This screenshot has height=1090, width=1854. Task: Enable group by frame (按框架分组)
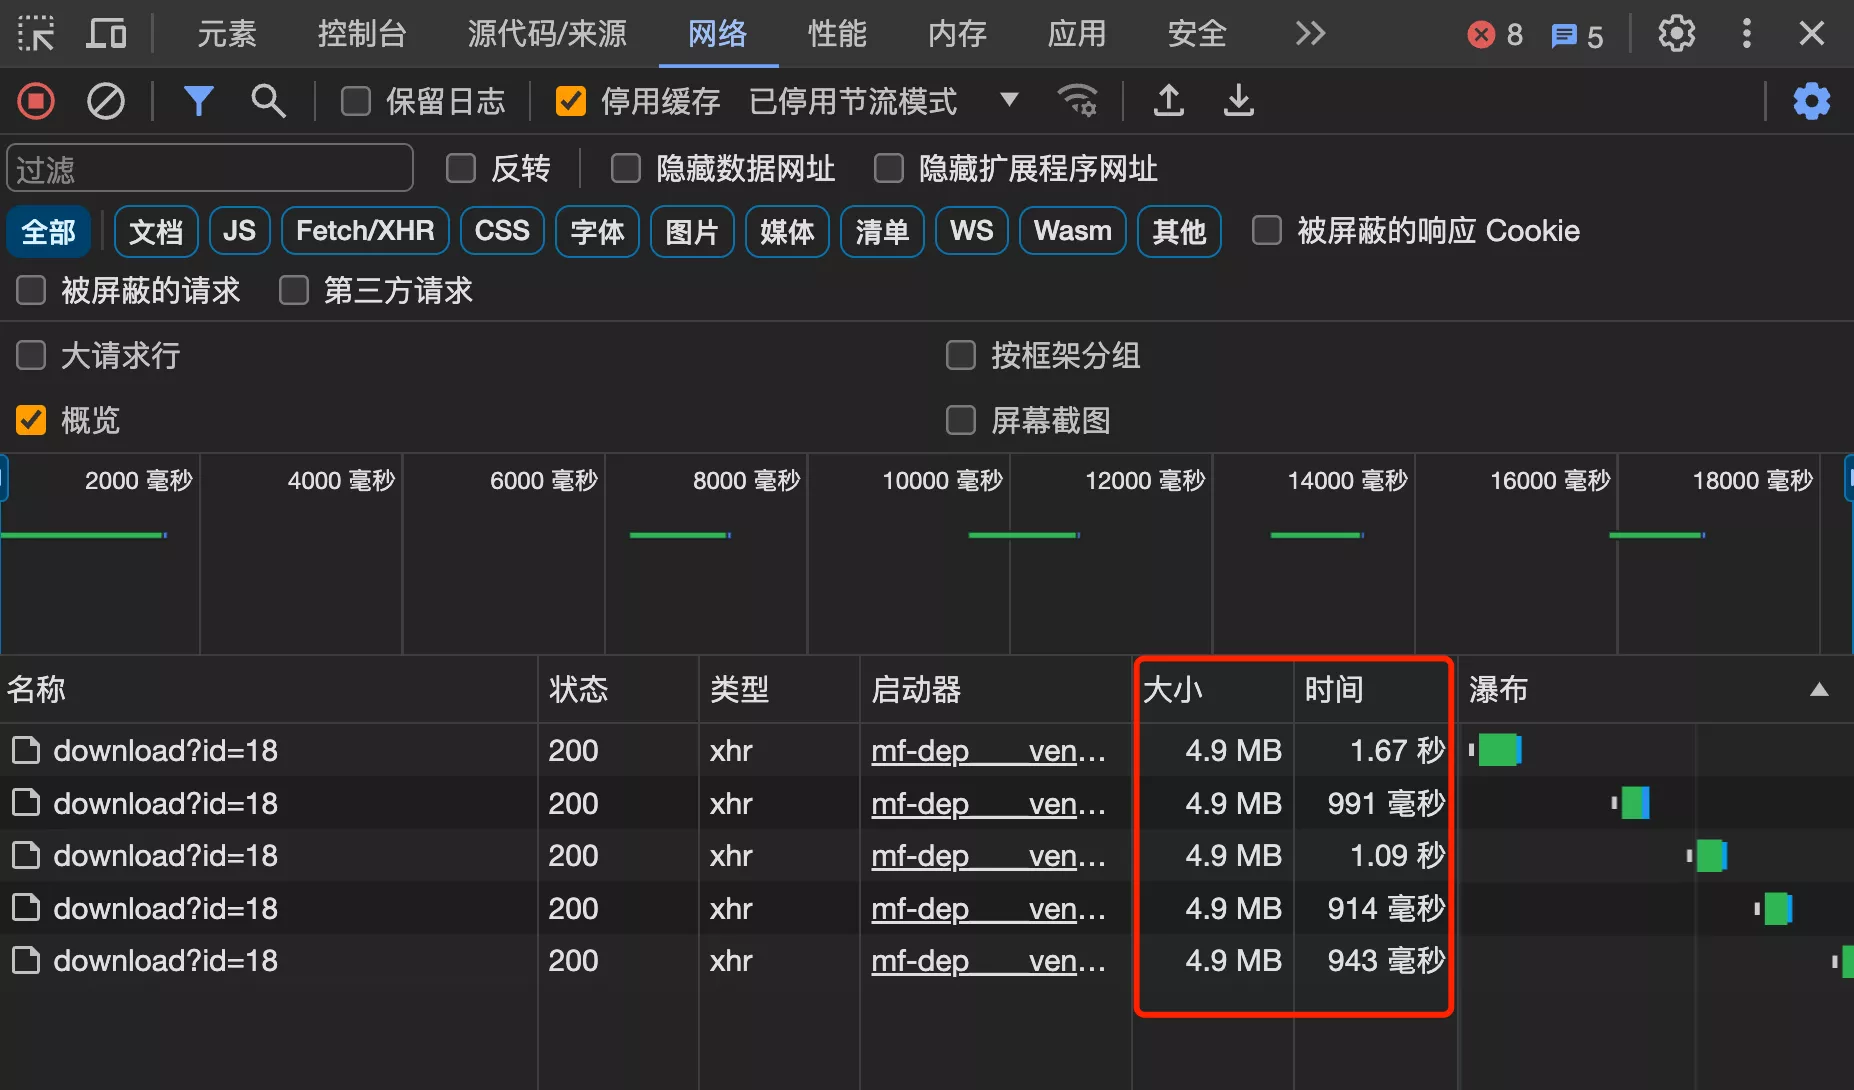[x=960, y=355]
